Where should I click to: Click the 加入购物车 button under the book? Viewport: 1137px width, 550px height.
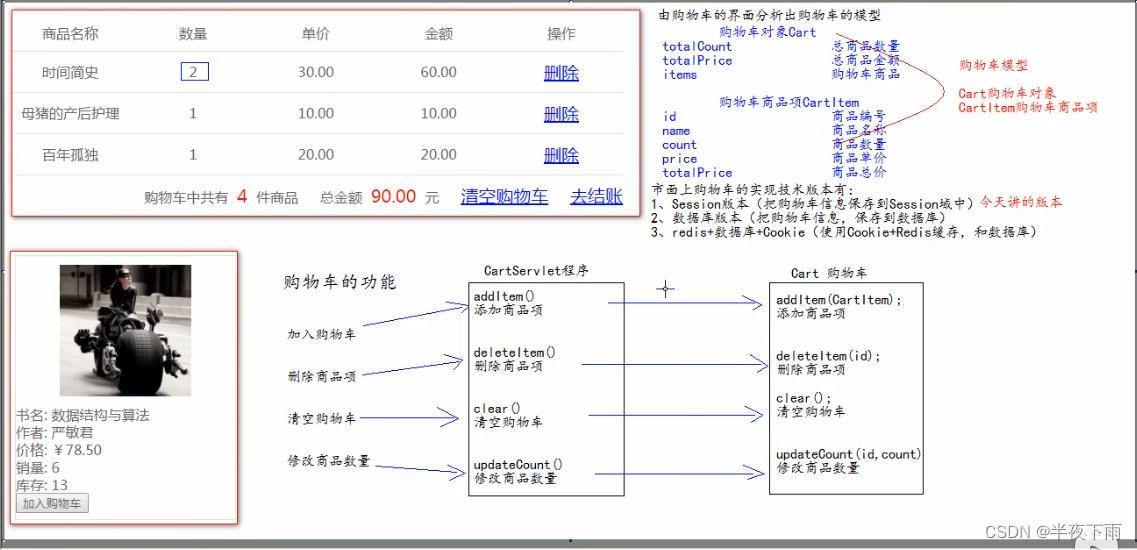point(52,504)
